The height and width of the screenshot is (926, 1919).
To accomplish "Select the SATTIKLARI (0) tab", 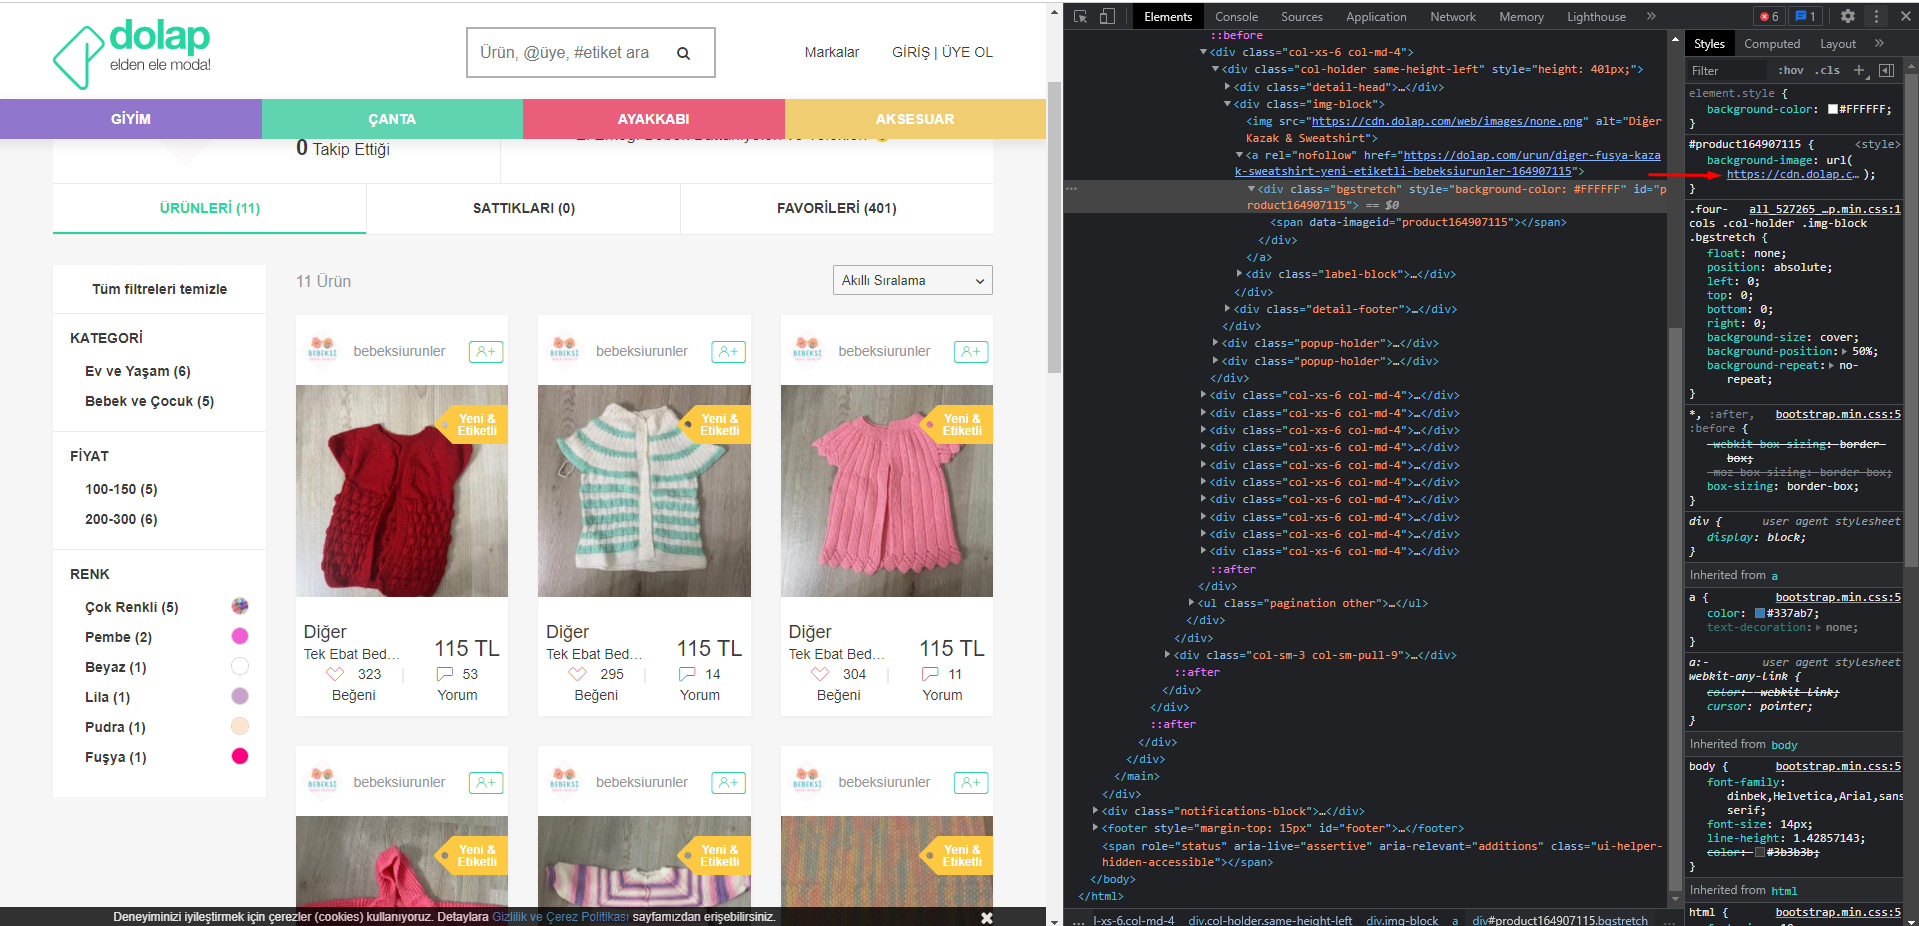I will point(524,208).
